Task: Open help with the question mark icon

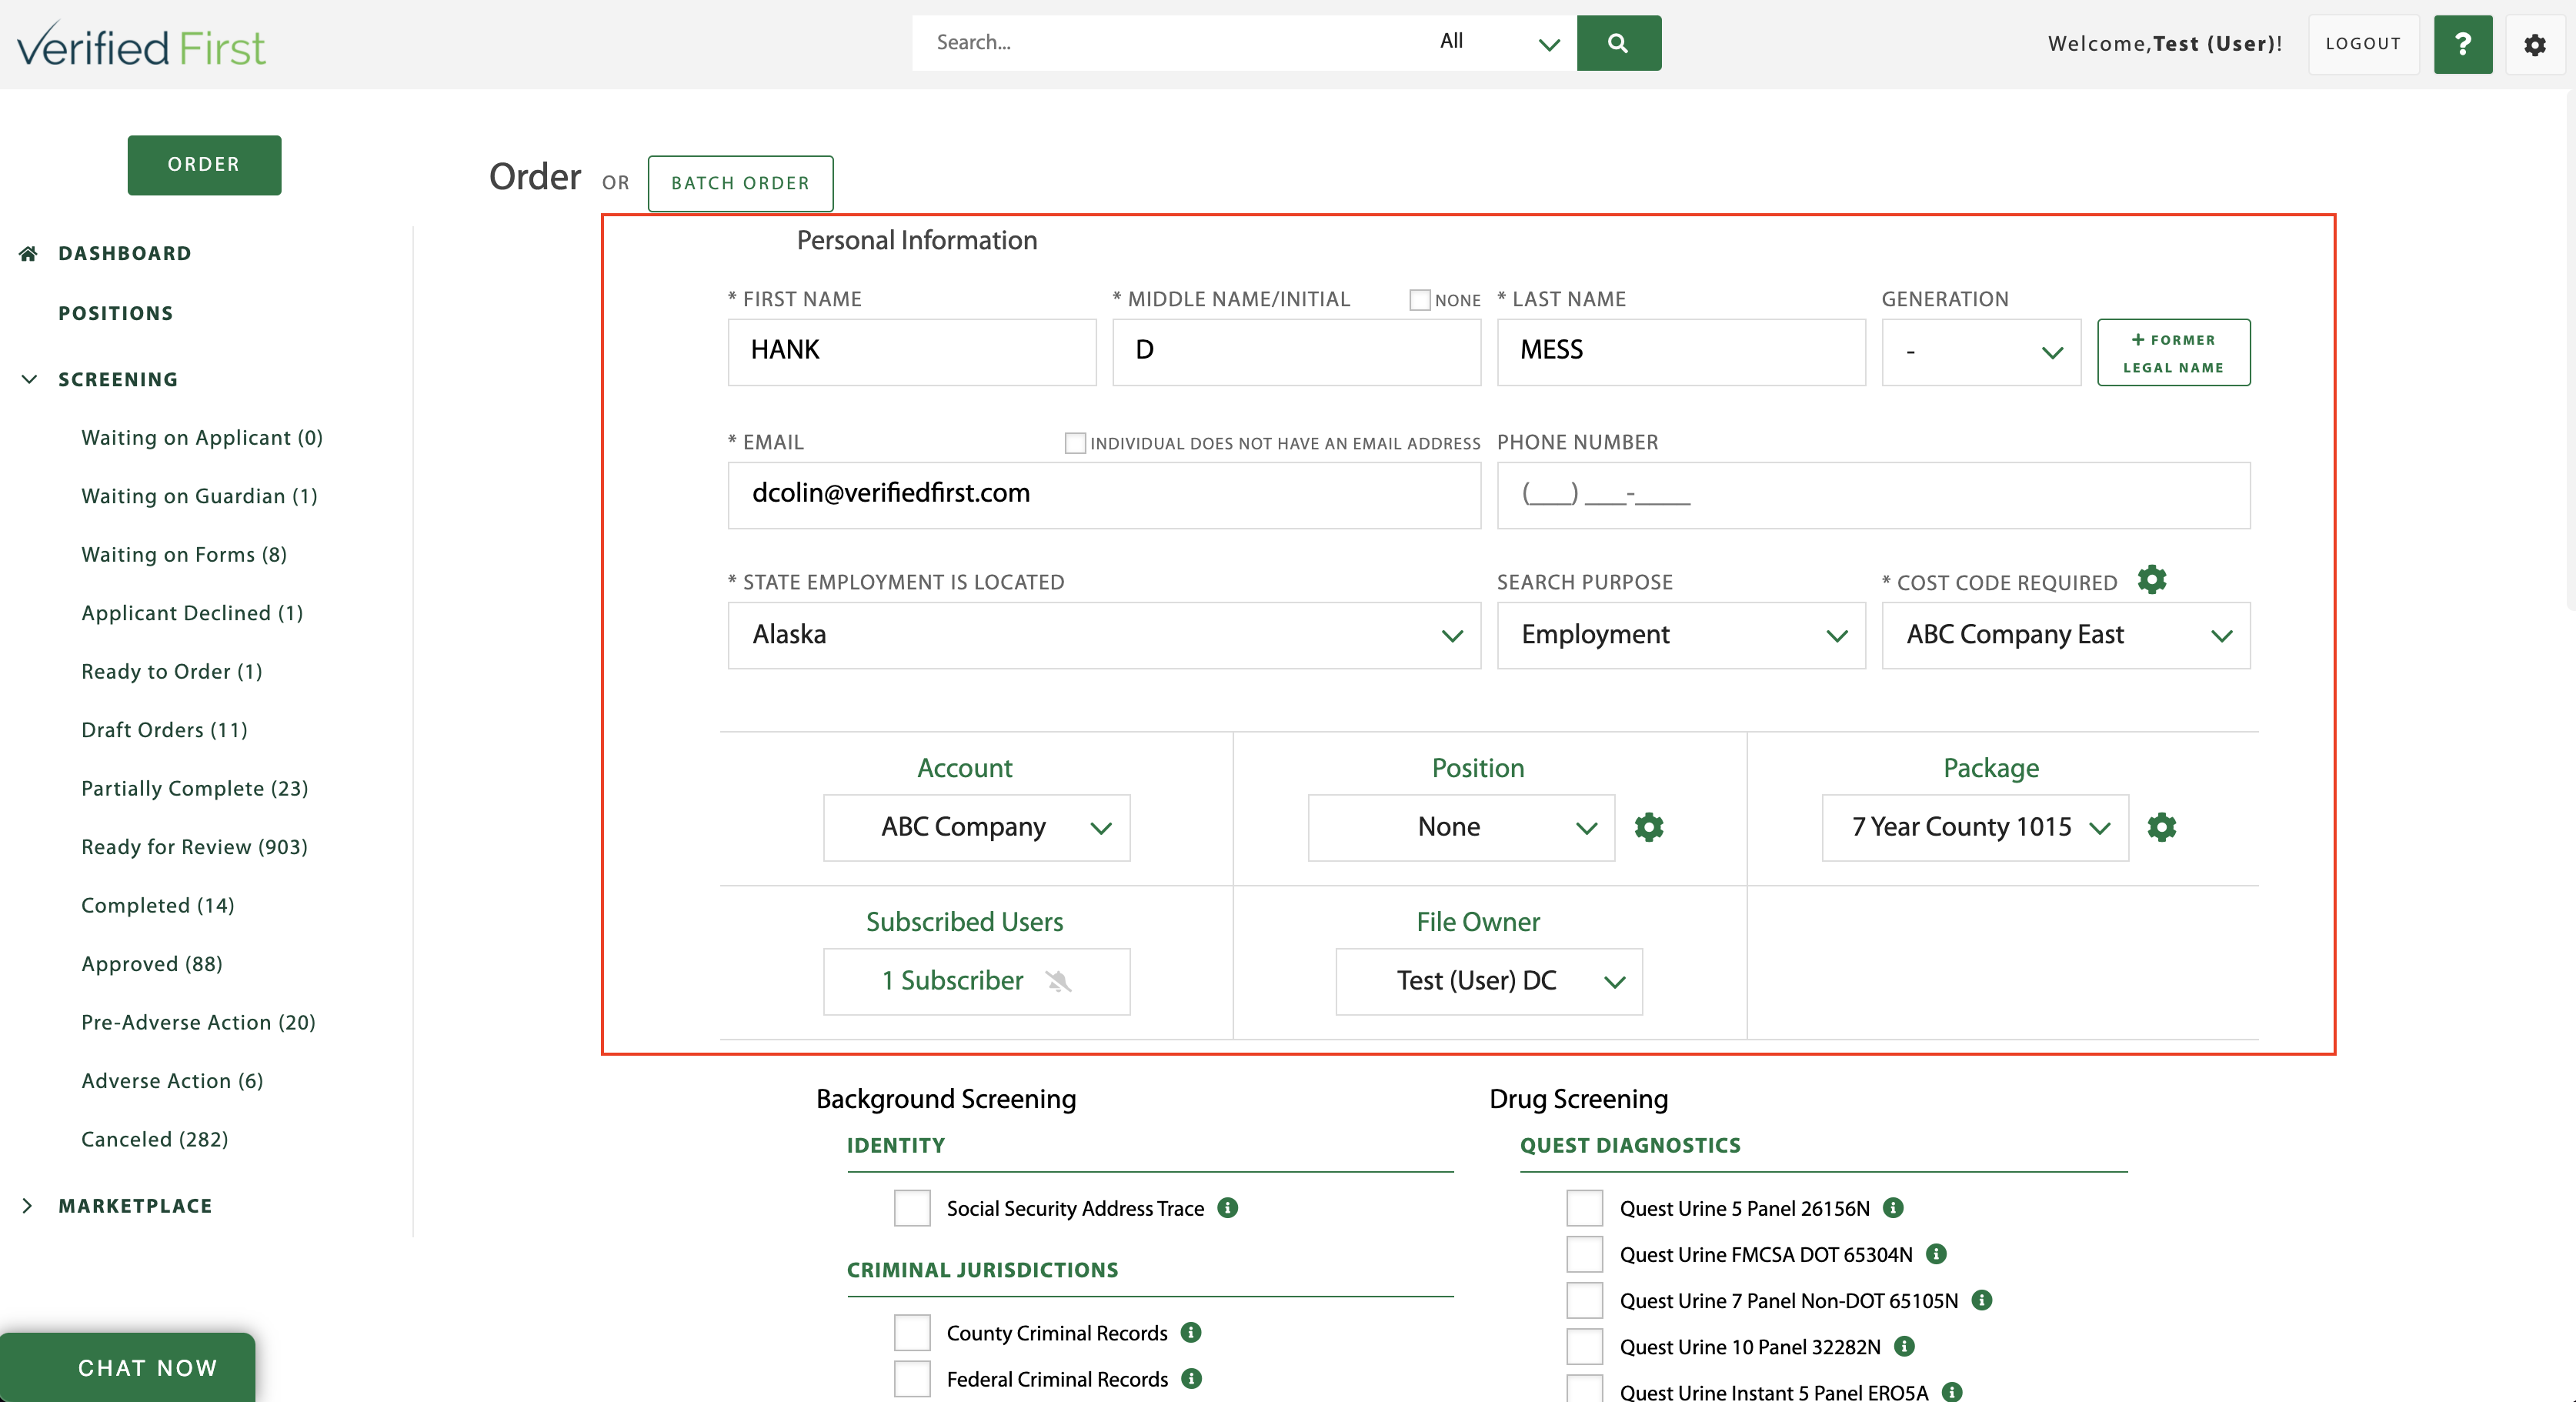Action: pyautogui.click(x=2462, y=44)
